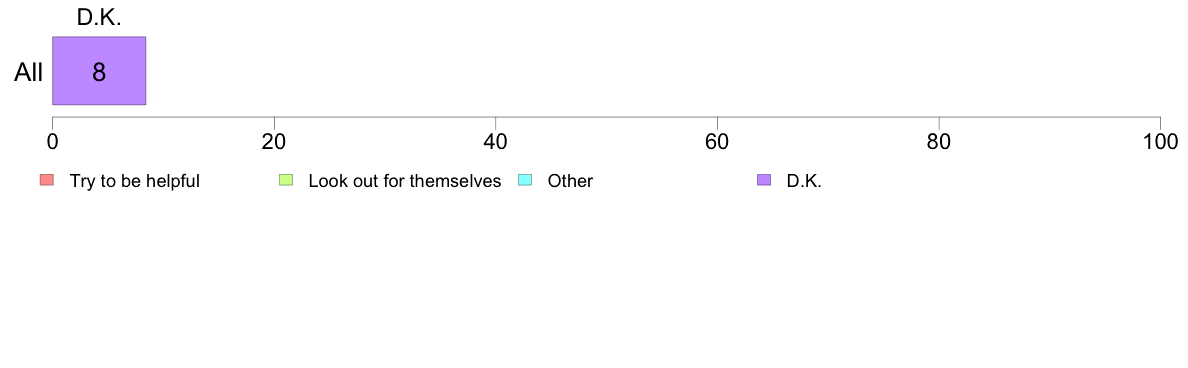Screen dimensions: 1188x368
Task: Click the All row label
Action: pyautogui.click(x=29, y=72)
